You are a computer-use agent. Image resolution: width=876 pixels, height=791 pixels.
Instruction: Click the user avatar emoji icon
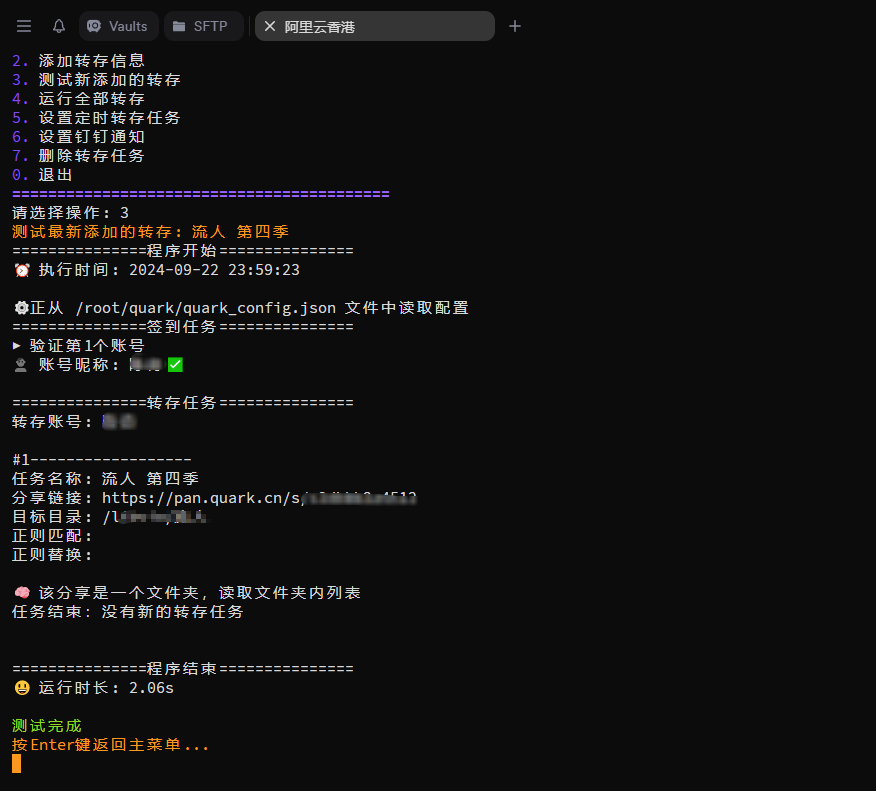coord(21,365)
